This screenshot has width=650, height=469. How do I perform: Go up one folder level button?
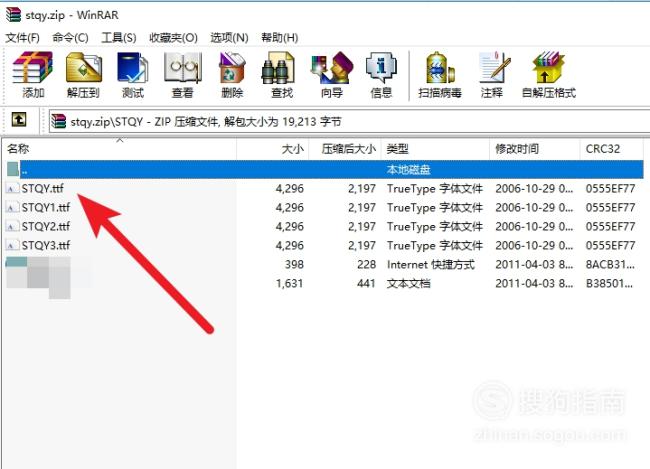19,120
